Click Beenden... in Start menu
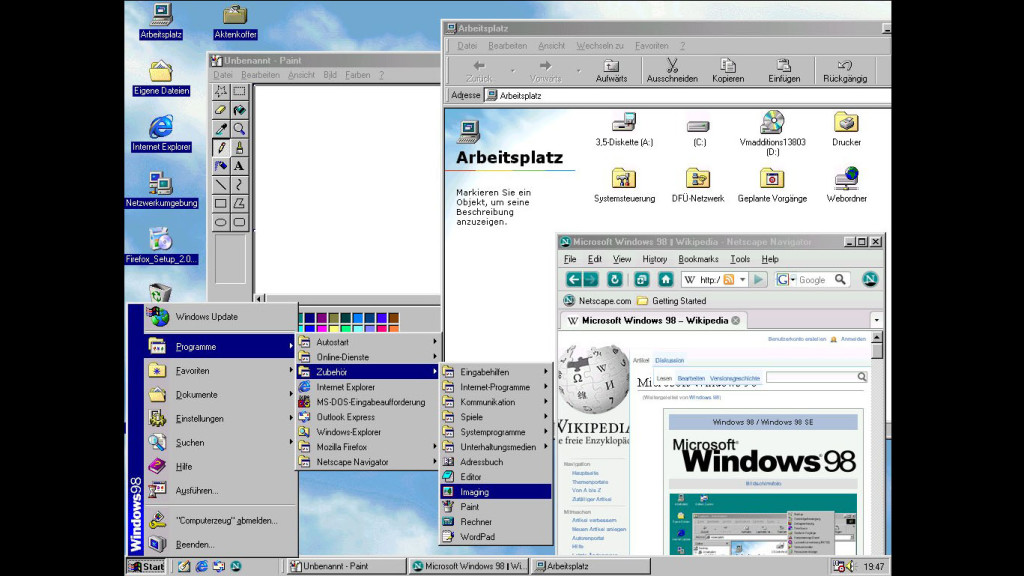This screenshot has height=576, width=1024. coord(221,544)
